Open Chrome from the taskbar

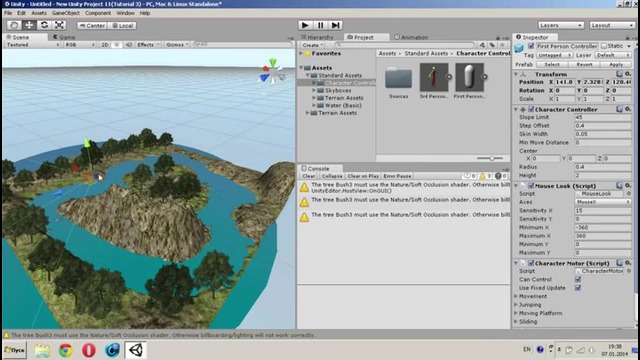point(65,350)
